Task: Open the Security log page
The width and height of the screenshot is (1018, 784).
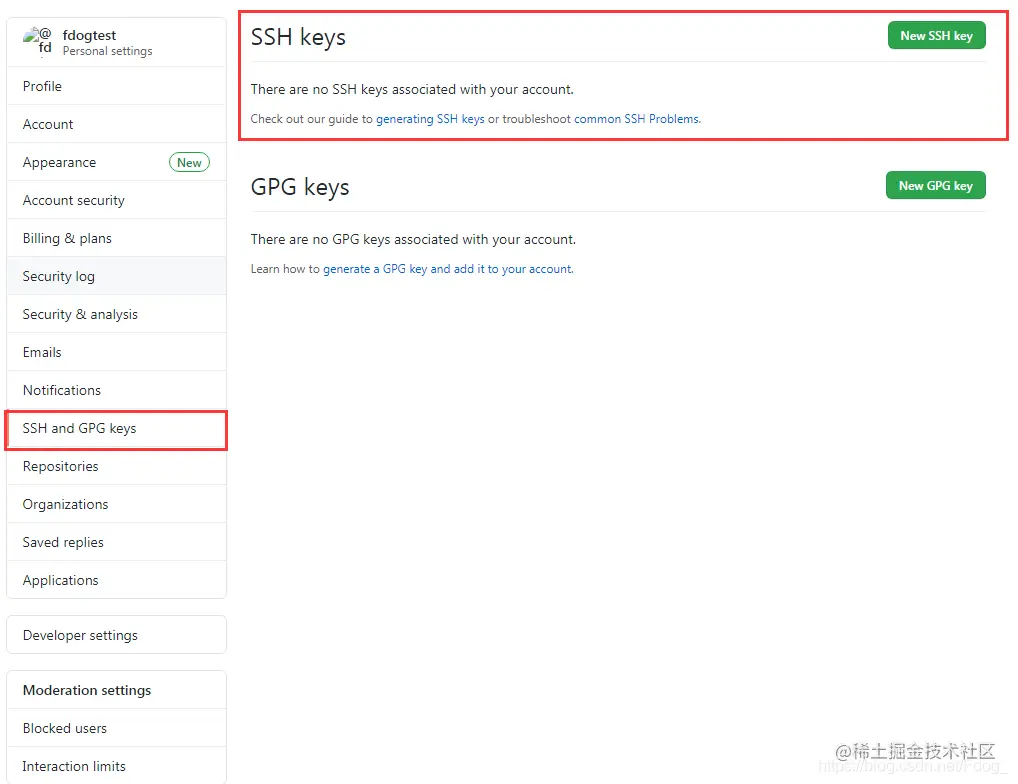Action: 117,276
